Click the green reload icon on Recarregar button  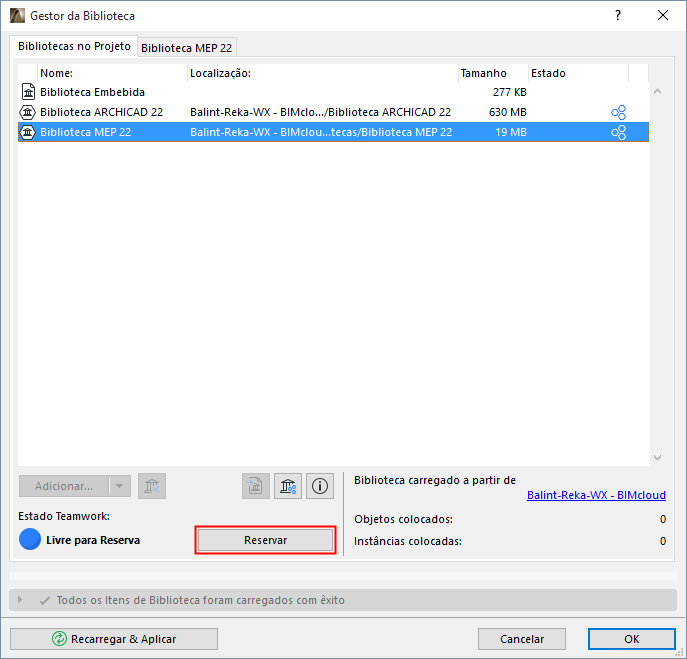(59, 639)
